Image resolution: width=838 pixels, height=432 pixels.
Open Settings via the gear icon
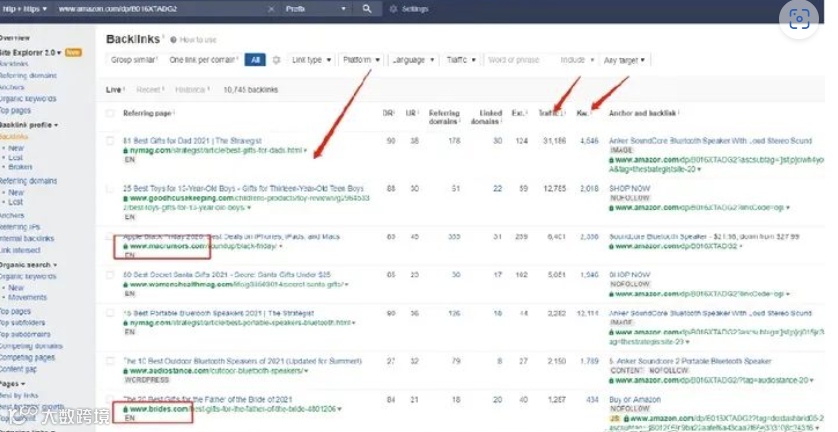(393, 9)
